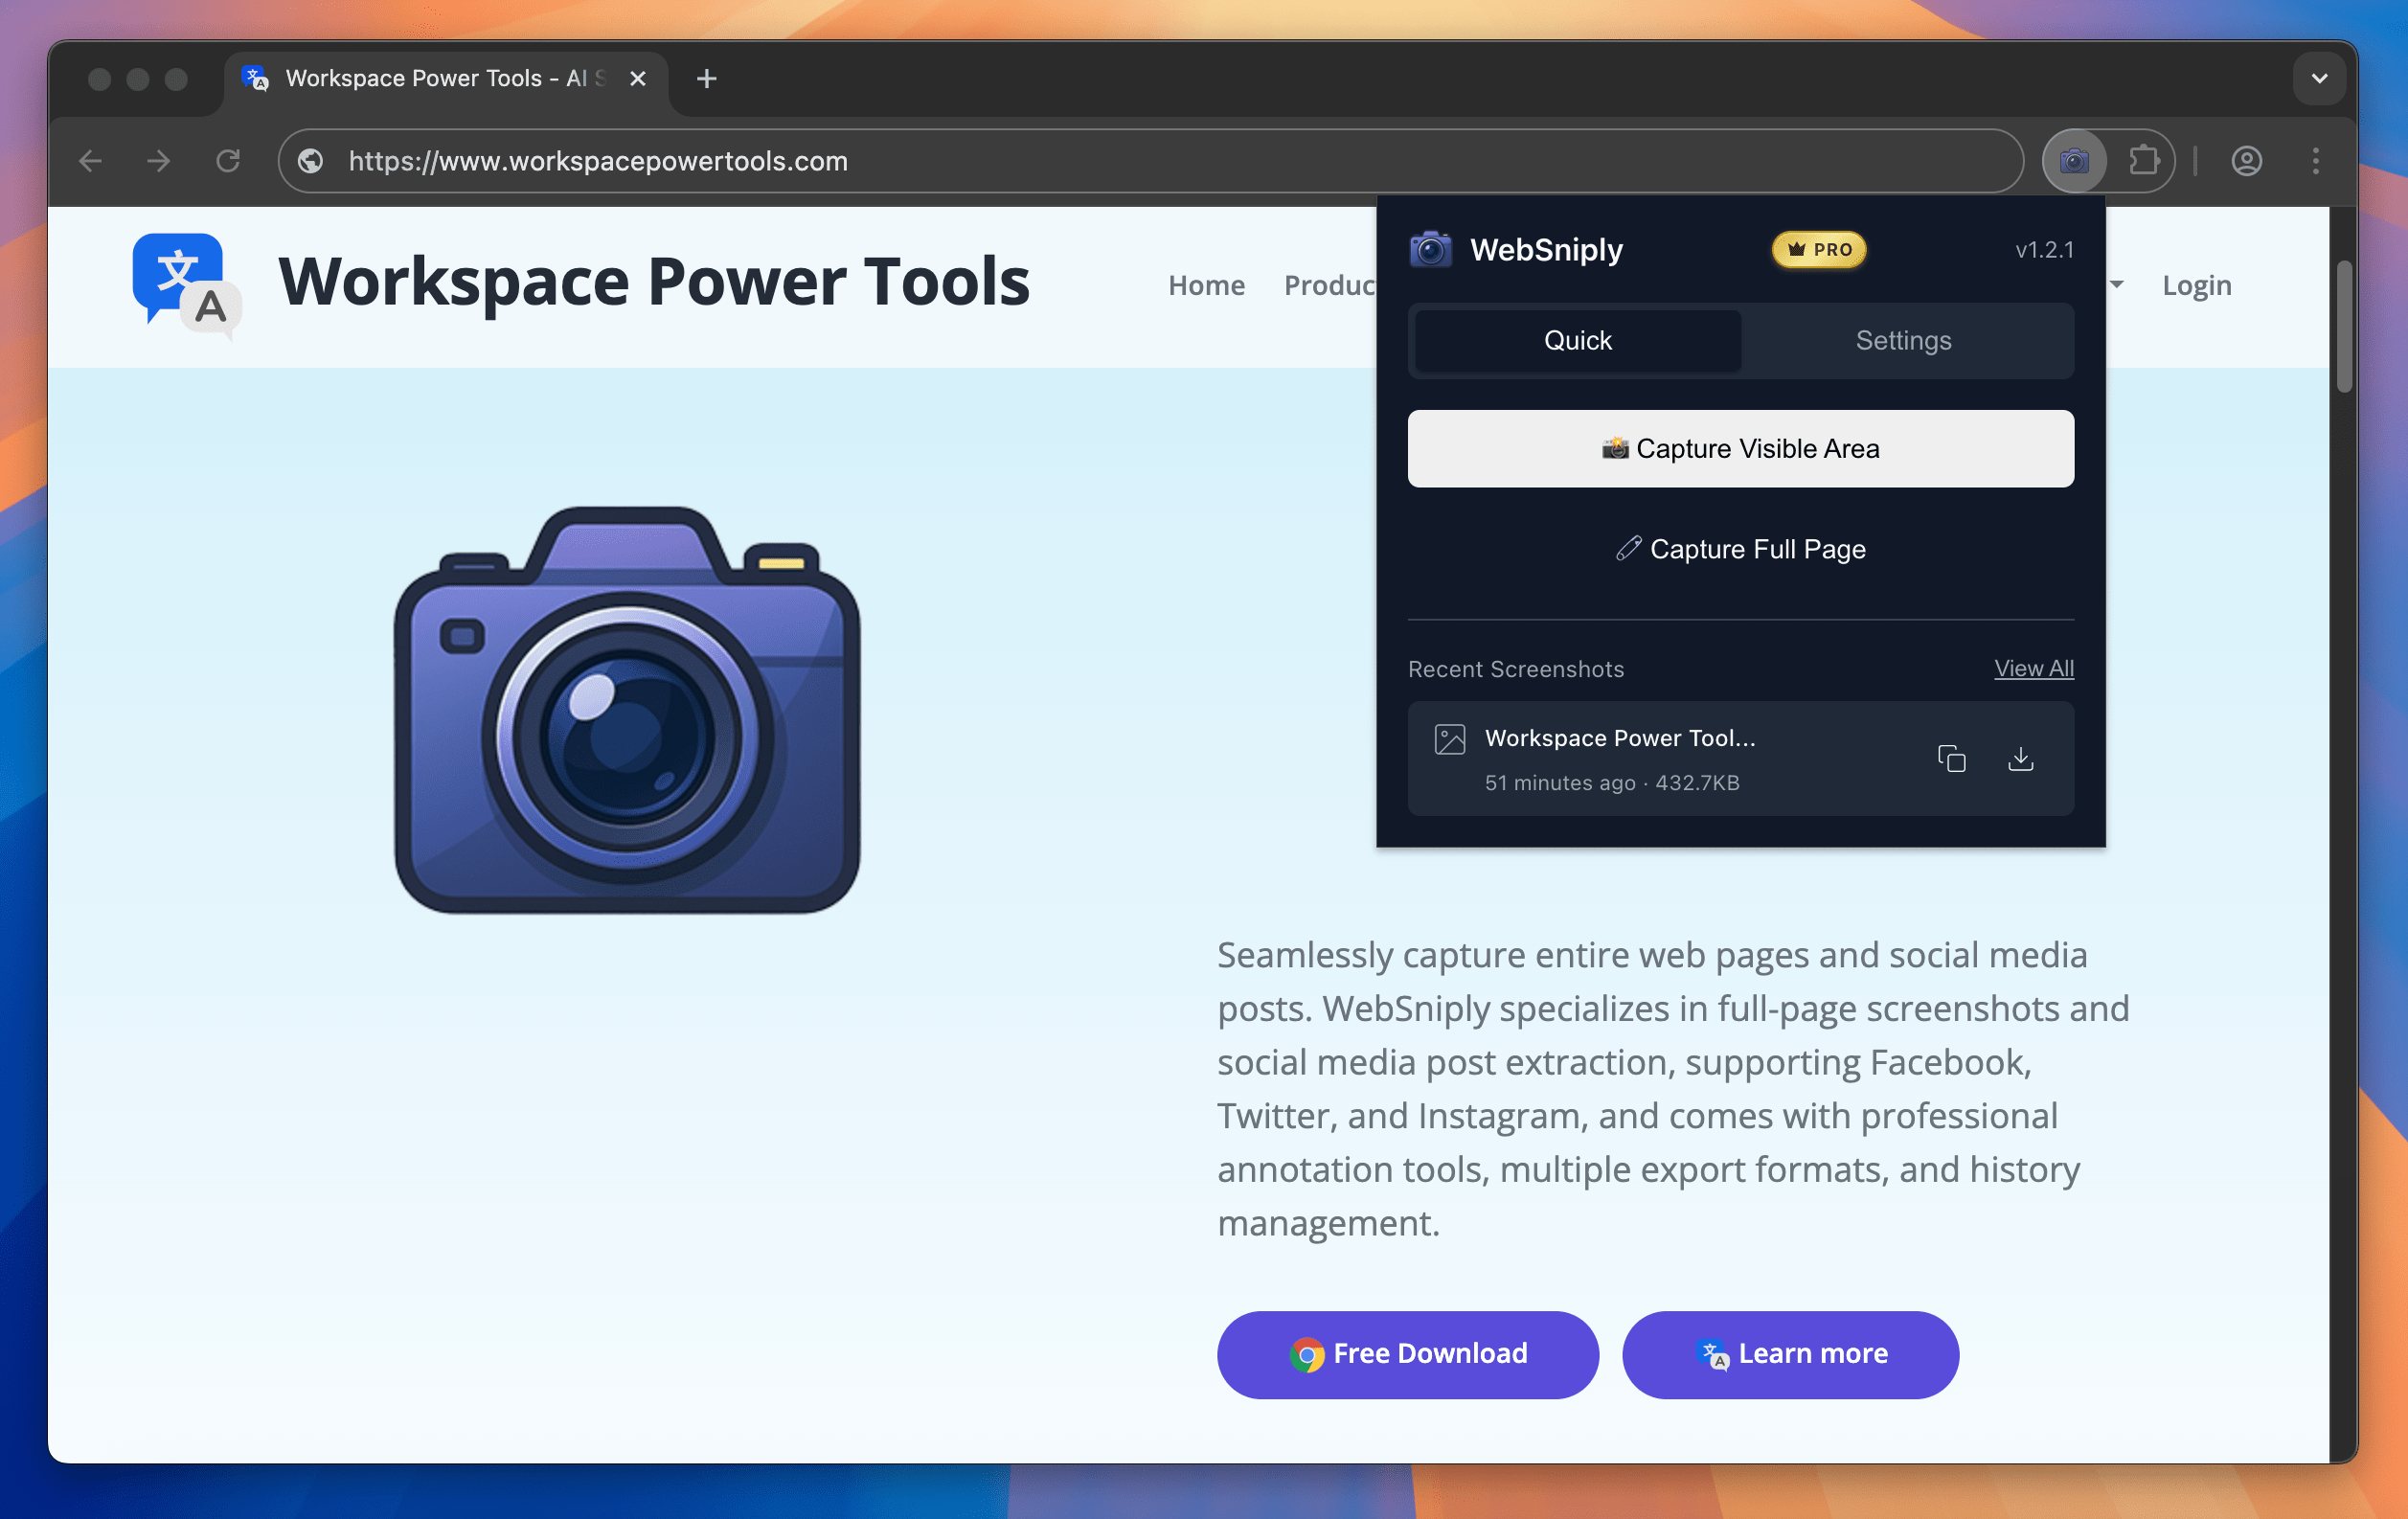Viewport: 2408px width, 1519px height.
Task: Open the browser three-dot menu
Action: coord(2315,160)
